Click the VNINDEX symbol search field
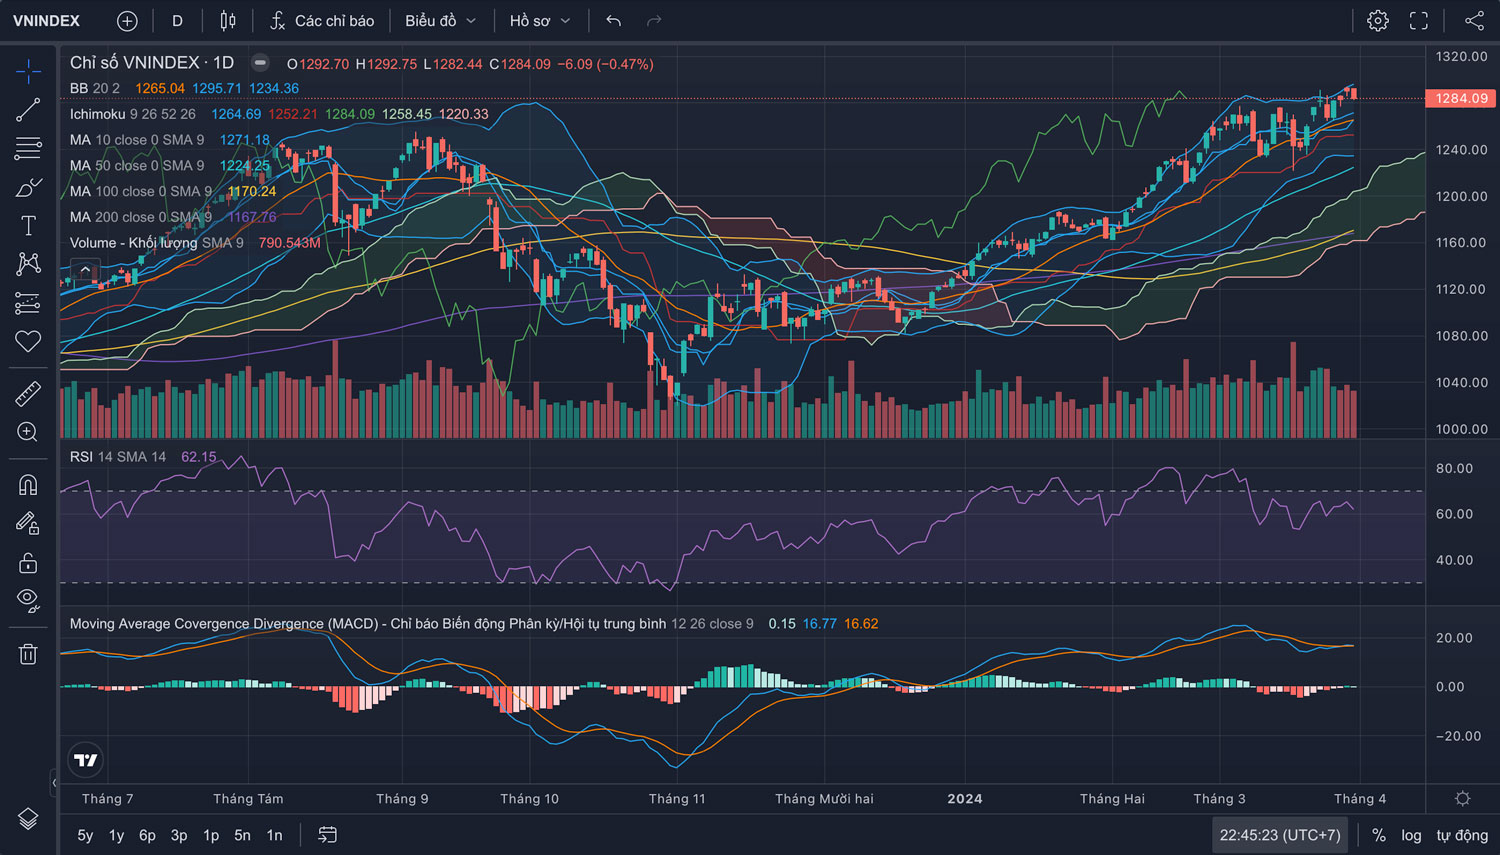Viewport: 1500px width, 855px height. pyautogui.click(x=46, y=21)
